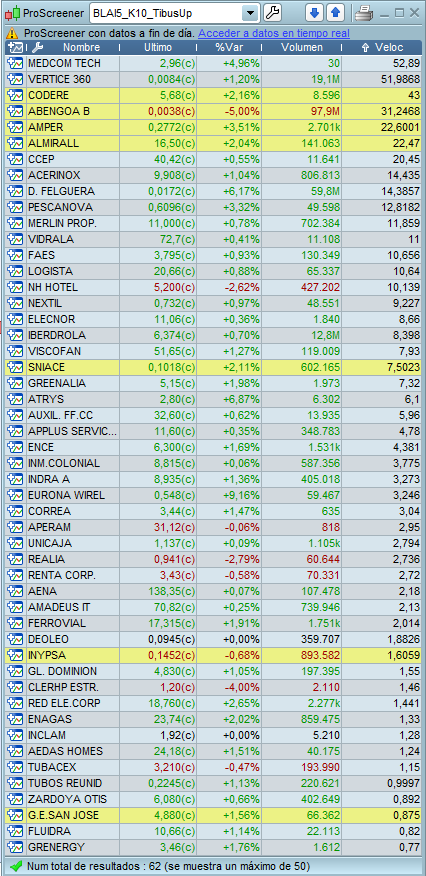
Task: Open chart icon for ALMIRALL
Action: coord(14,144)
